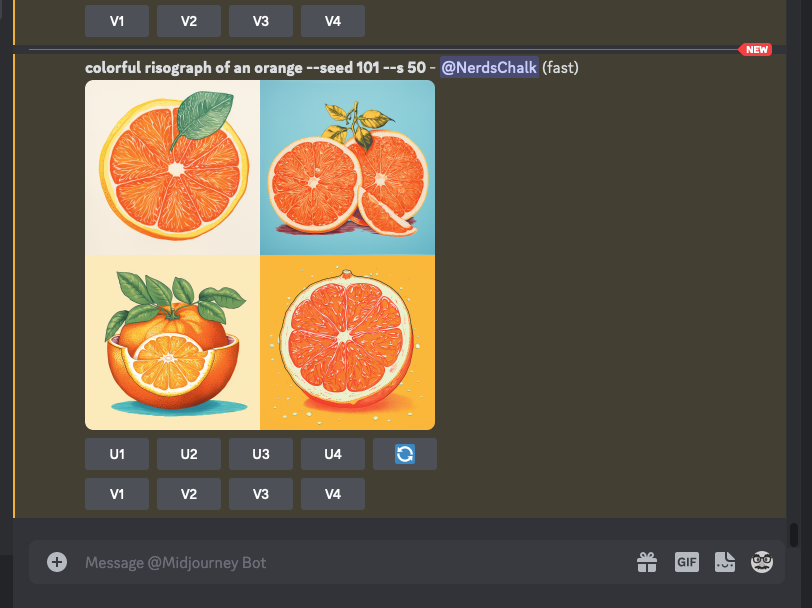This screenshot has height=608, width=812.
Task: Choose the U4 upscale button
Action: coord(333,454)
